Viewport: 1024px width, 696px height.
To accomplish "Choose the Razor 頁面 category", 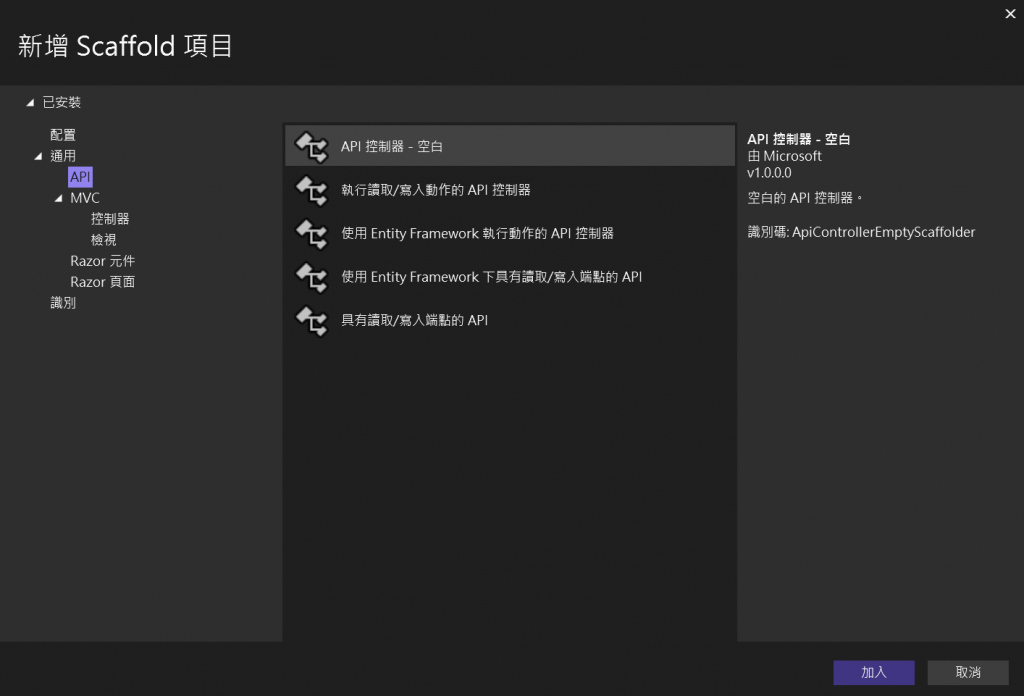I will (x=103, y=282).
